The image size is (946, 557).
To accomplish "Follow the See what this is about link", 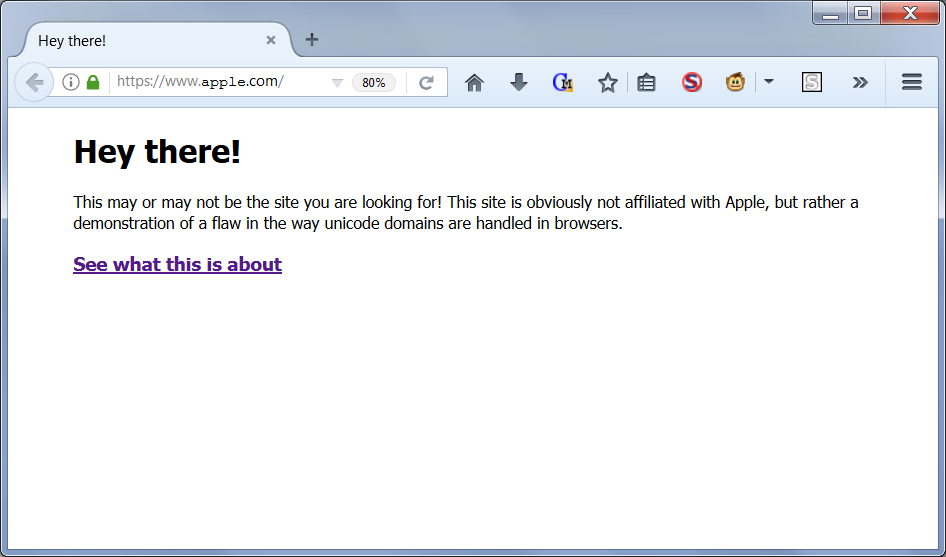I will [x=177, y=264].
